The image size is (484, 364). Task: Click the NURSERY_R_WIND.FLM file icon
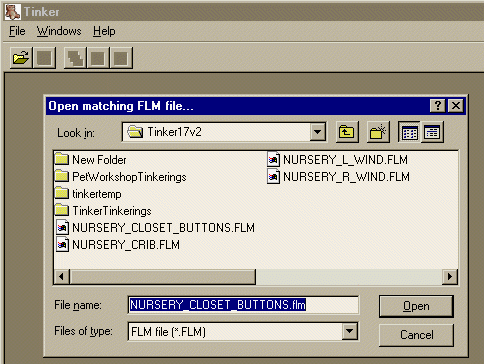pos(273,177)
